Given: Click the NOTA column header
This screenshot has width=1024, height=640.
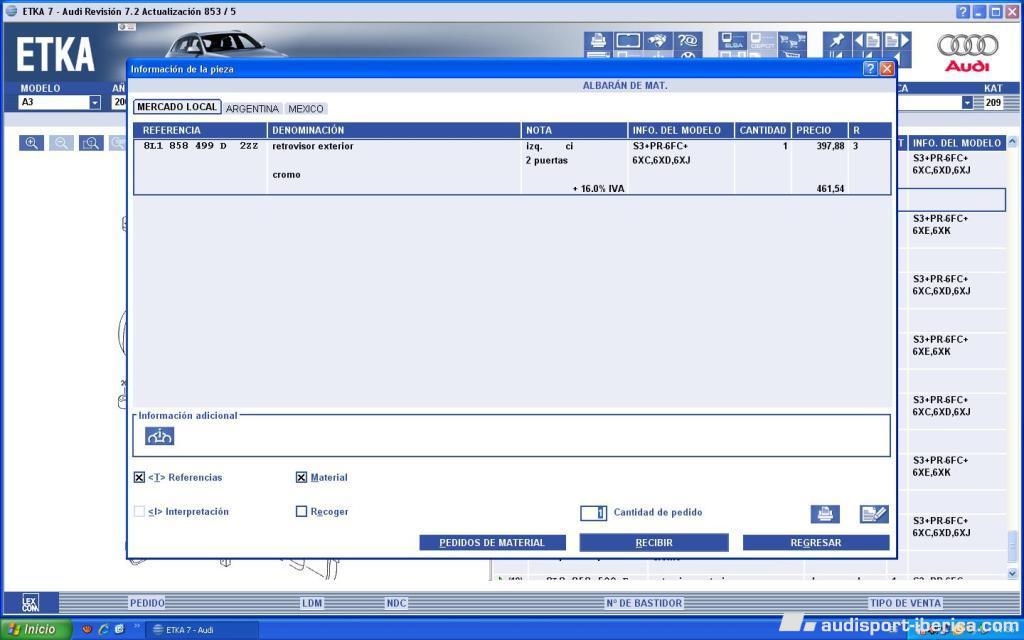Looking at the screenshot, I should pos(575,130).
